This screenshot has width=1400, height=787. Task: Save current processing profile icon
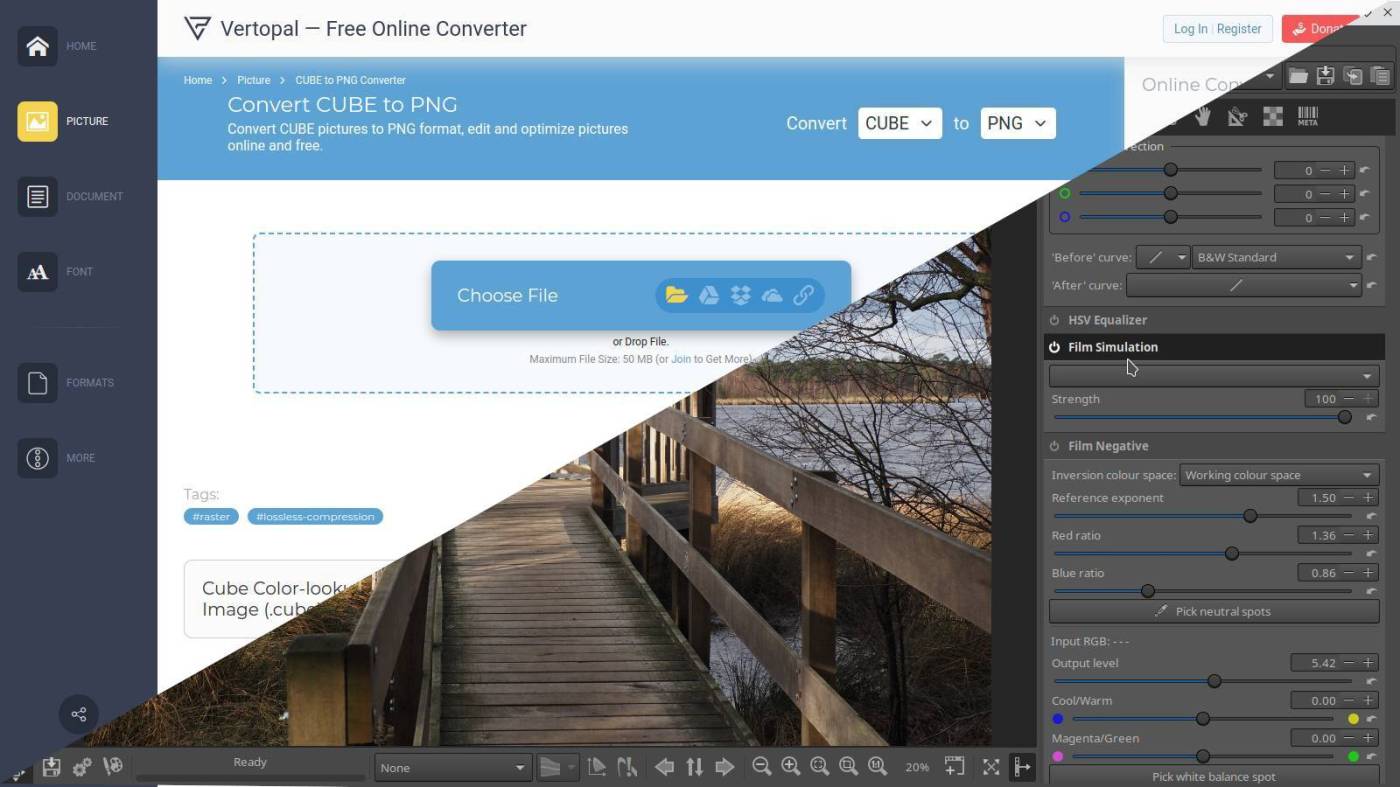point(1325,75)
